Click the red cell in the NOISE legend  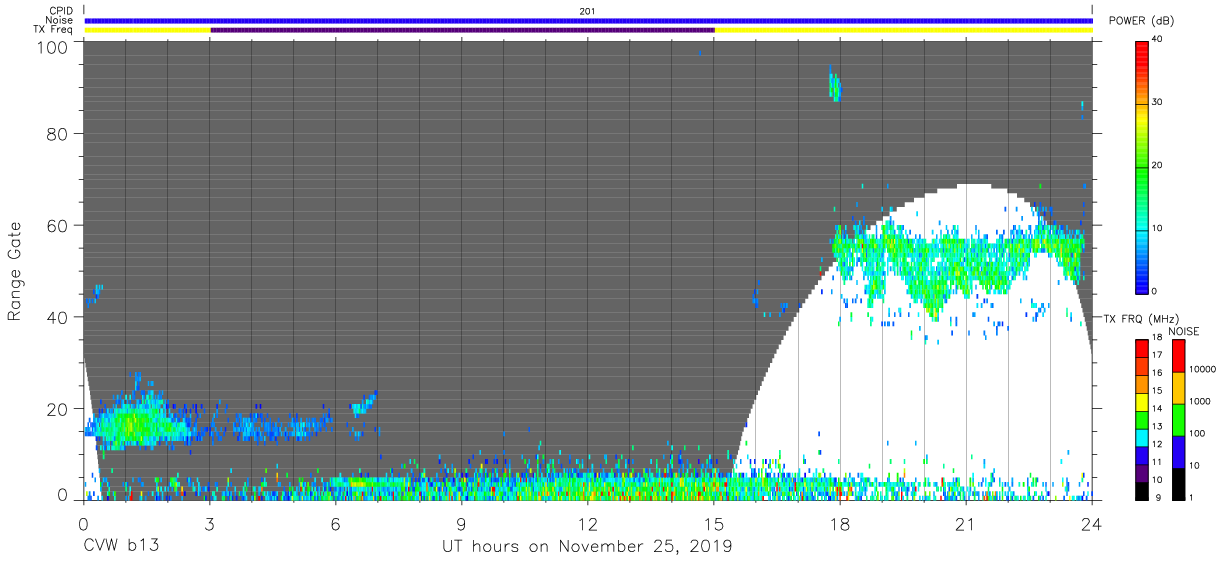[x=1177, y=355]
